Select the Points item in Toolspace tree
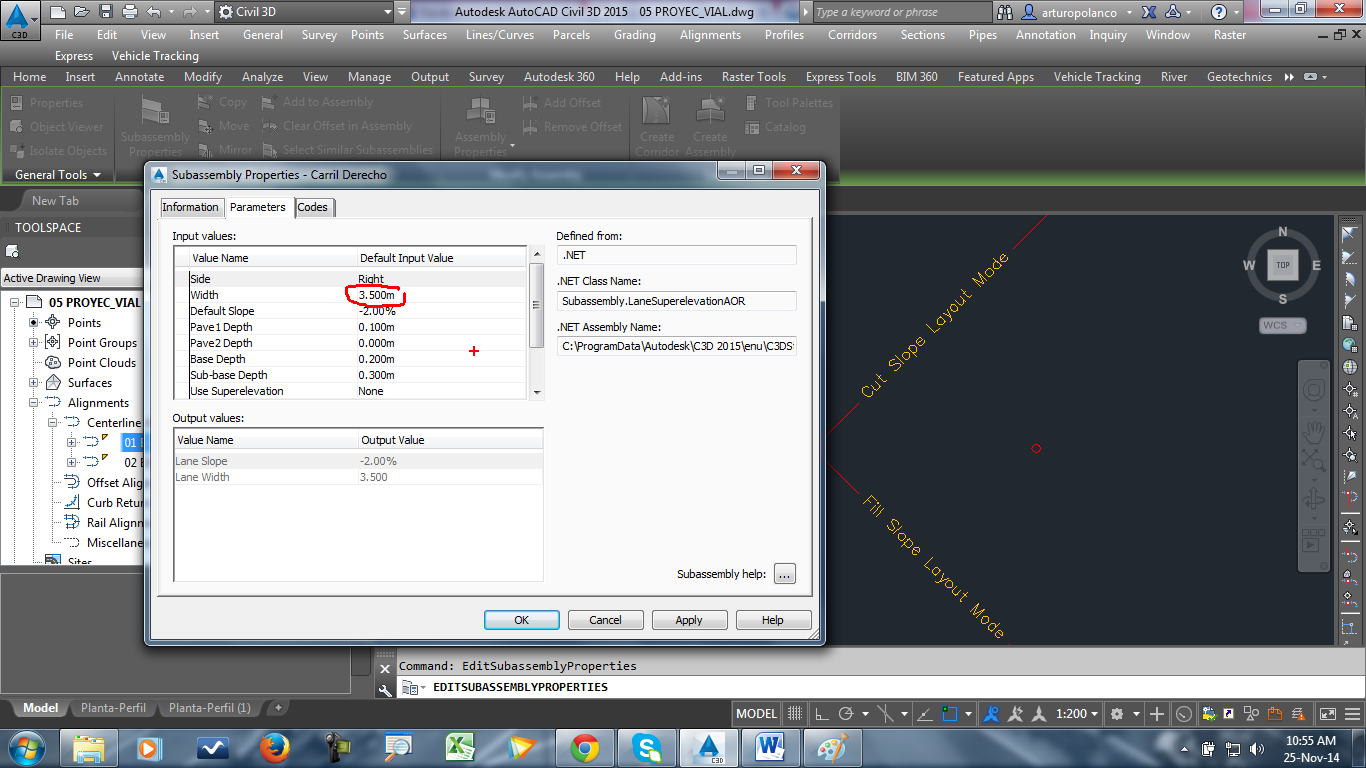Viewport: 1366px width, 768px height. 84,323
